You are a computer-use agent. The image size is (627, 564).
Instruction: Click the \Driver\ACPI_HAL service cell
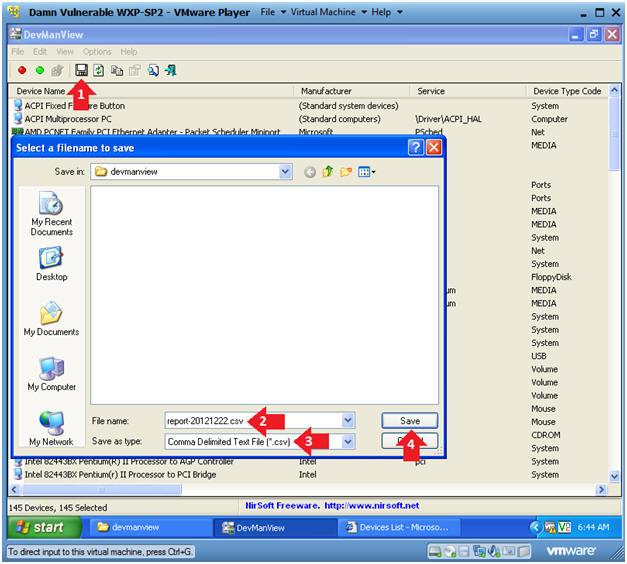(448, 119)
